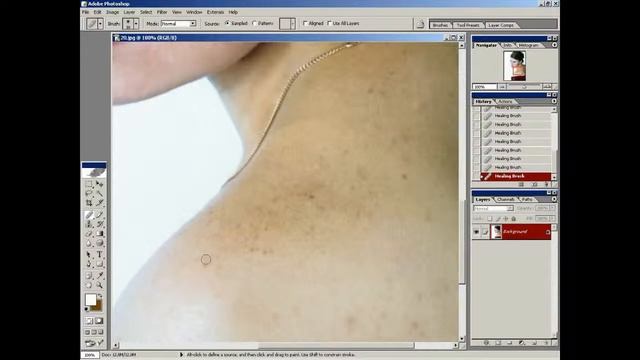Delete current state with History trash icon
The image size is (640, 360).
point(546,184)
